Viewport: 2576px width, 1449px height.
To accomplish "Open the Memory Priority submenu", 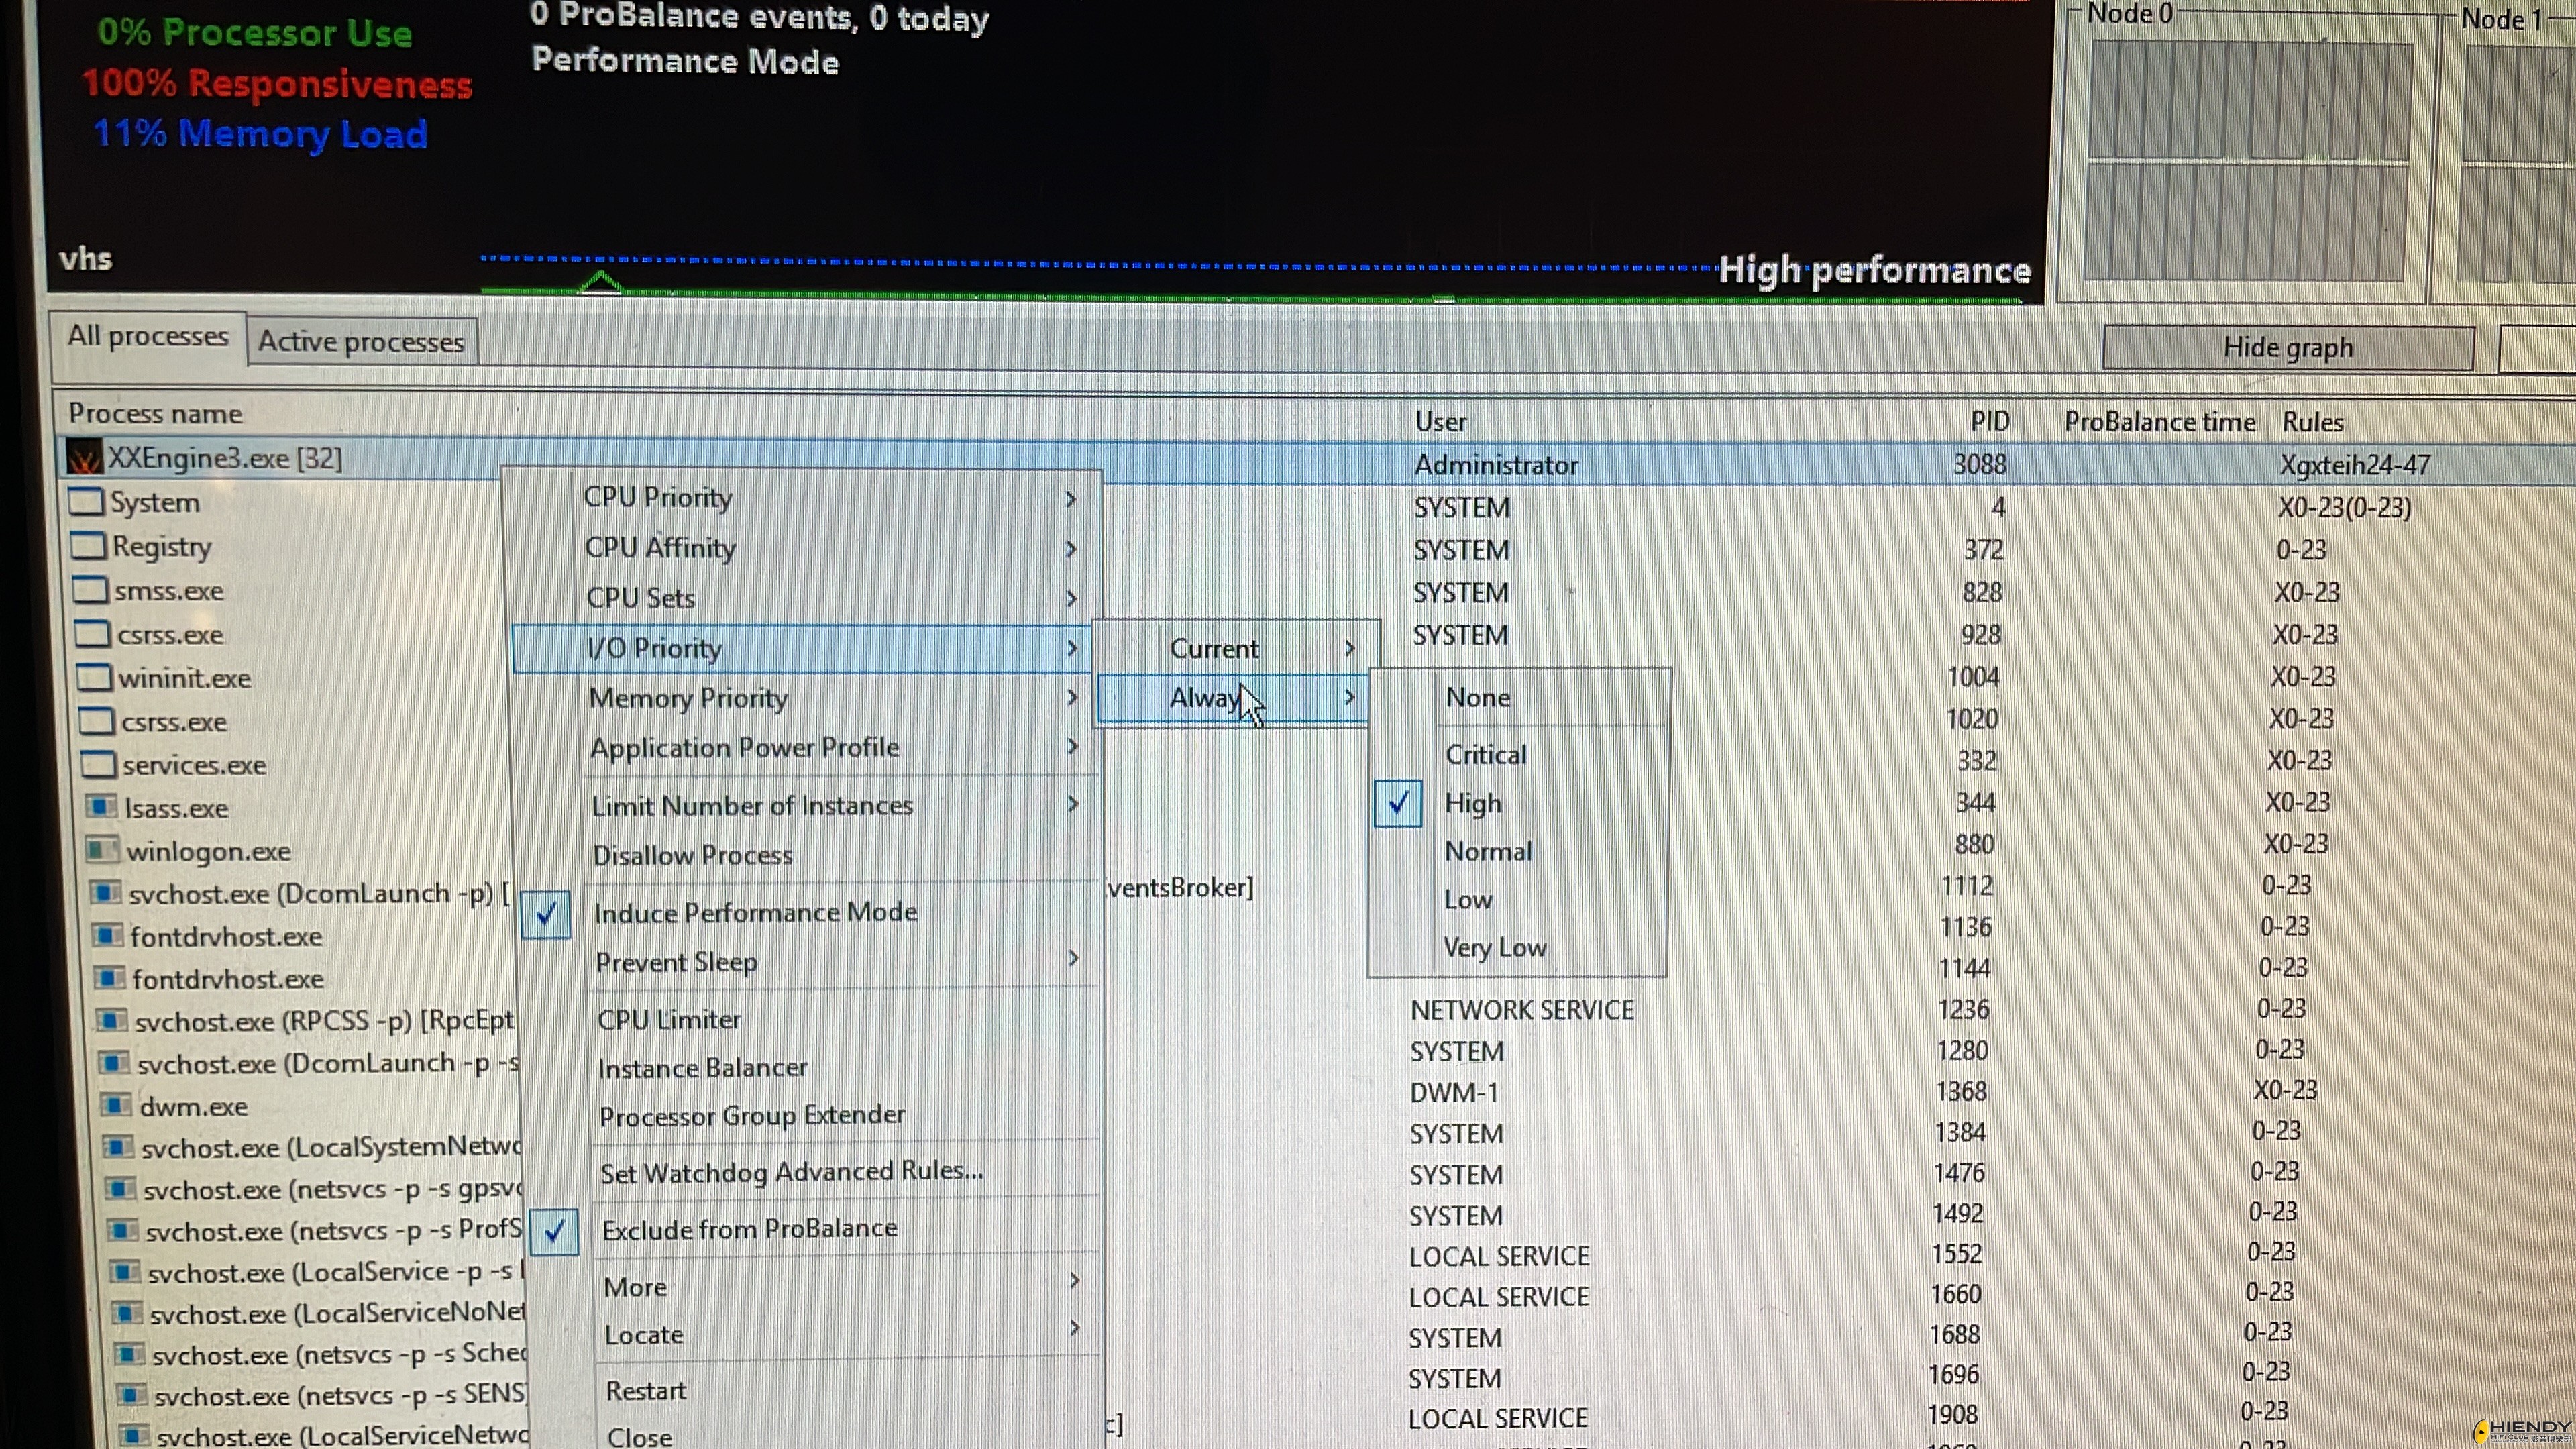I will pos(689,697).
